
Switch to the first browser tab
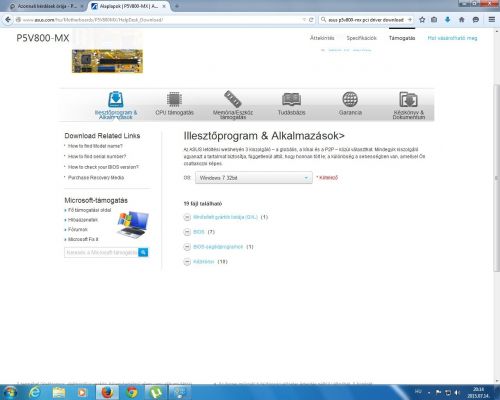point(46,6)
